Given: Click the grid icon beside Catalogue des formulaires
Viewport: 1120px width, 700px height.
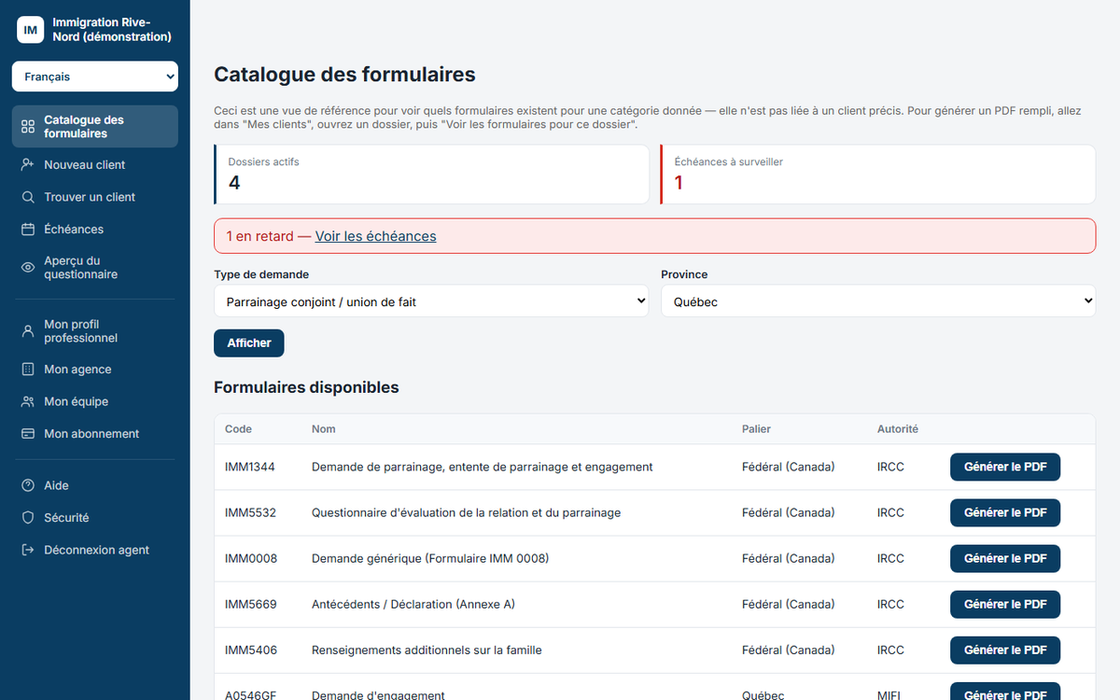Looking at the screenshot, I should (28, 126).
